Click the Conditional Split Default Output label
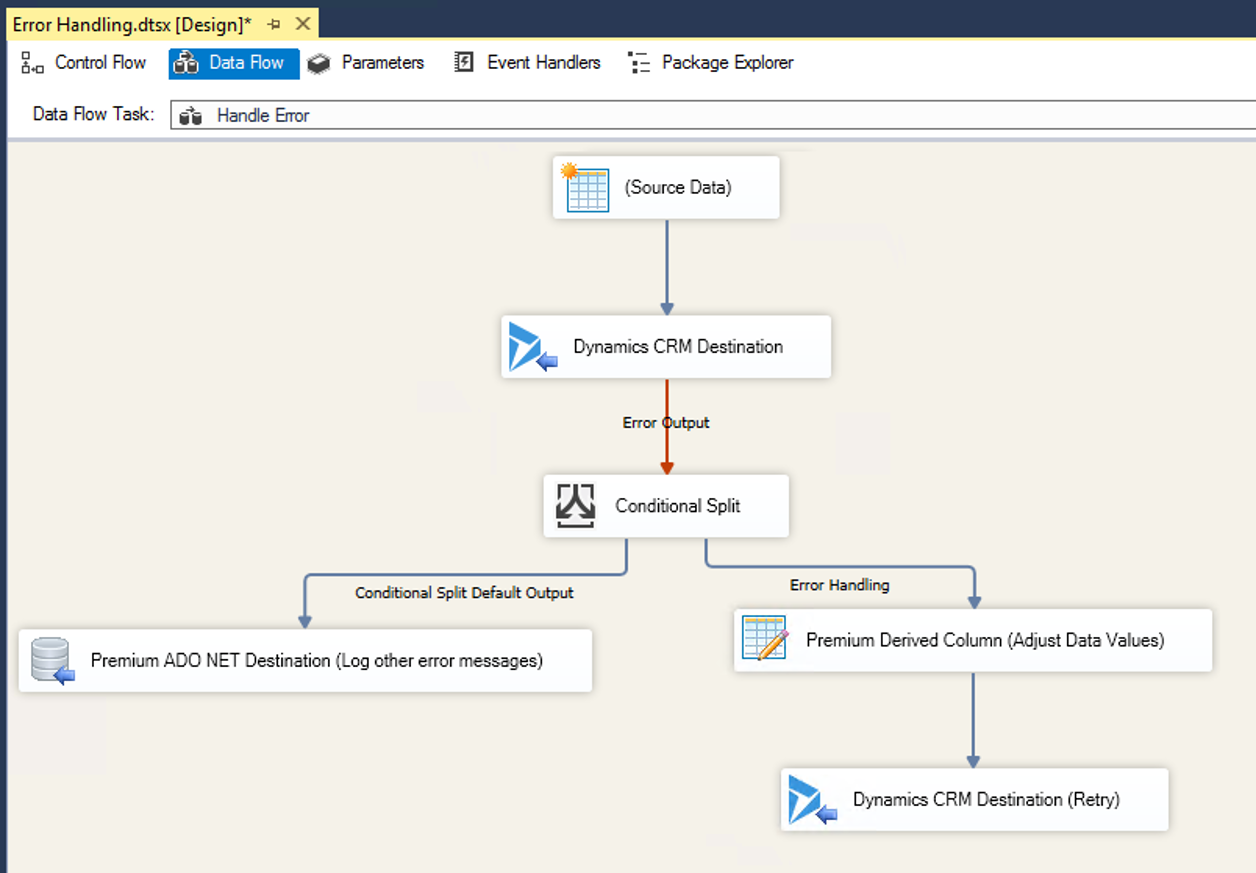The width and height of the screenshot is (1256, 873). click(x=464, y=593)
